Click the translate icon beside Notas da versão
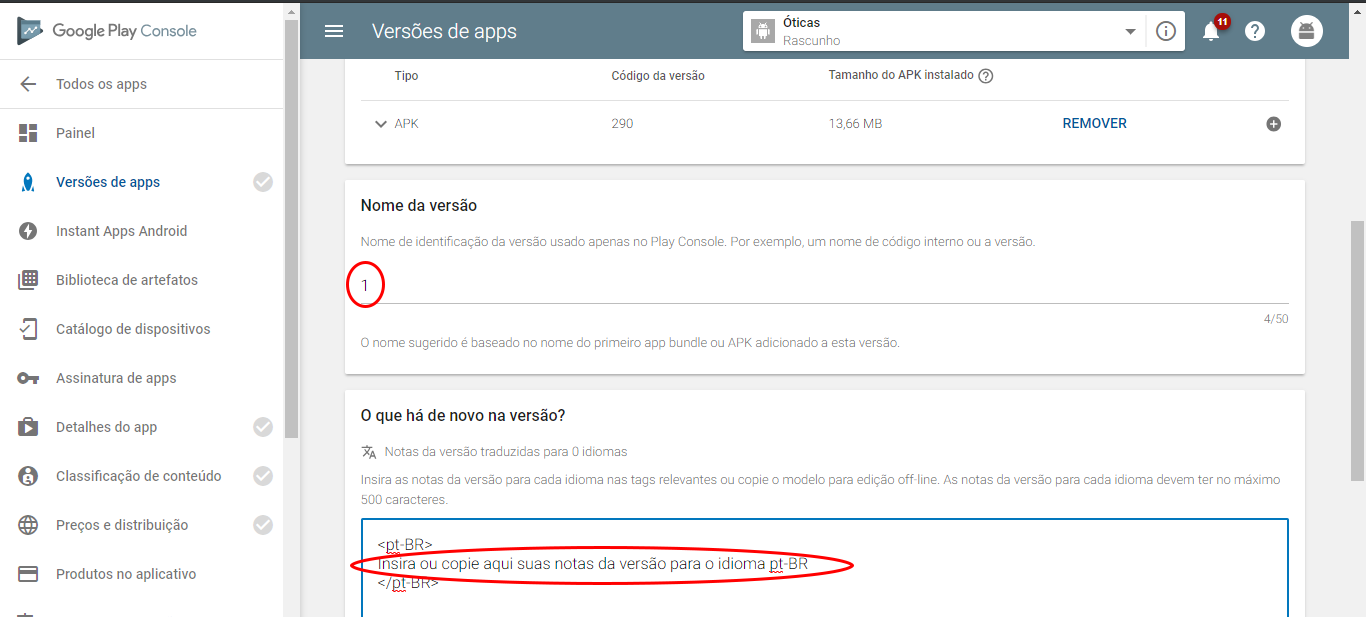This screenshot has width=1366, height=617. click(x=369, y=452)
